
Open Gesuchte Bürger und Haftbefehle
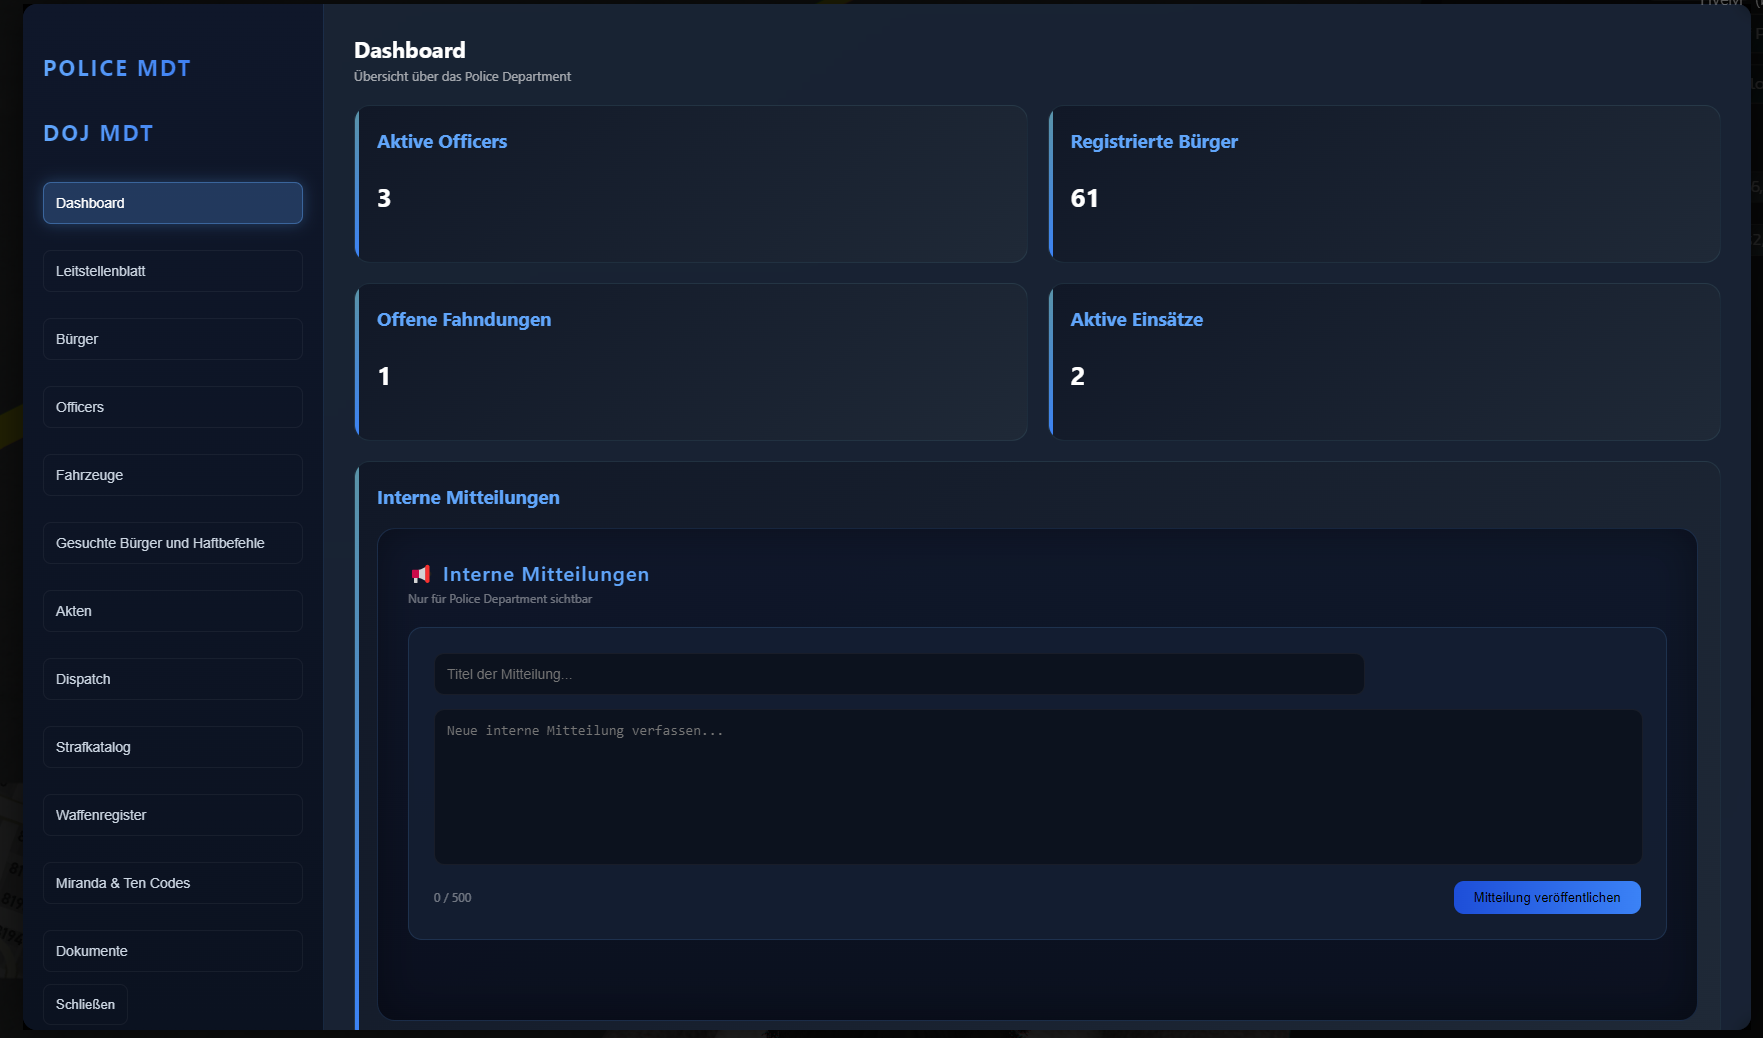coord(172,543)
